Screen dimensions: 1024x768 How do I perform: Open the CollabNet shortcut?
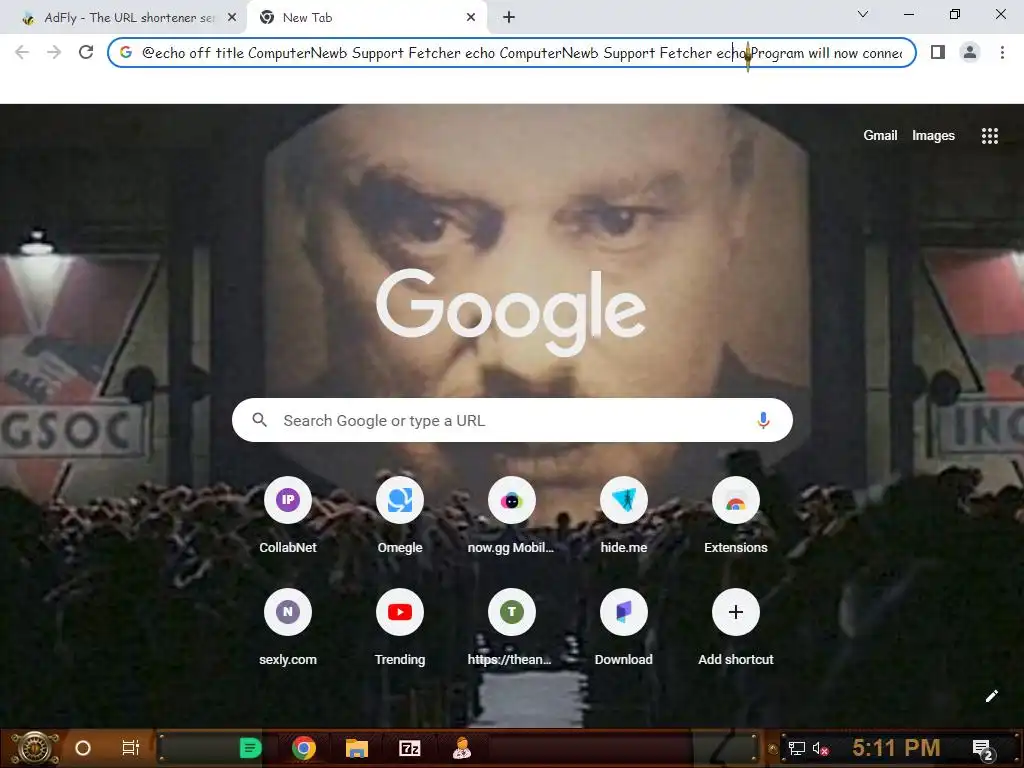(287, 515)
